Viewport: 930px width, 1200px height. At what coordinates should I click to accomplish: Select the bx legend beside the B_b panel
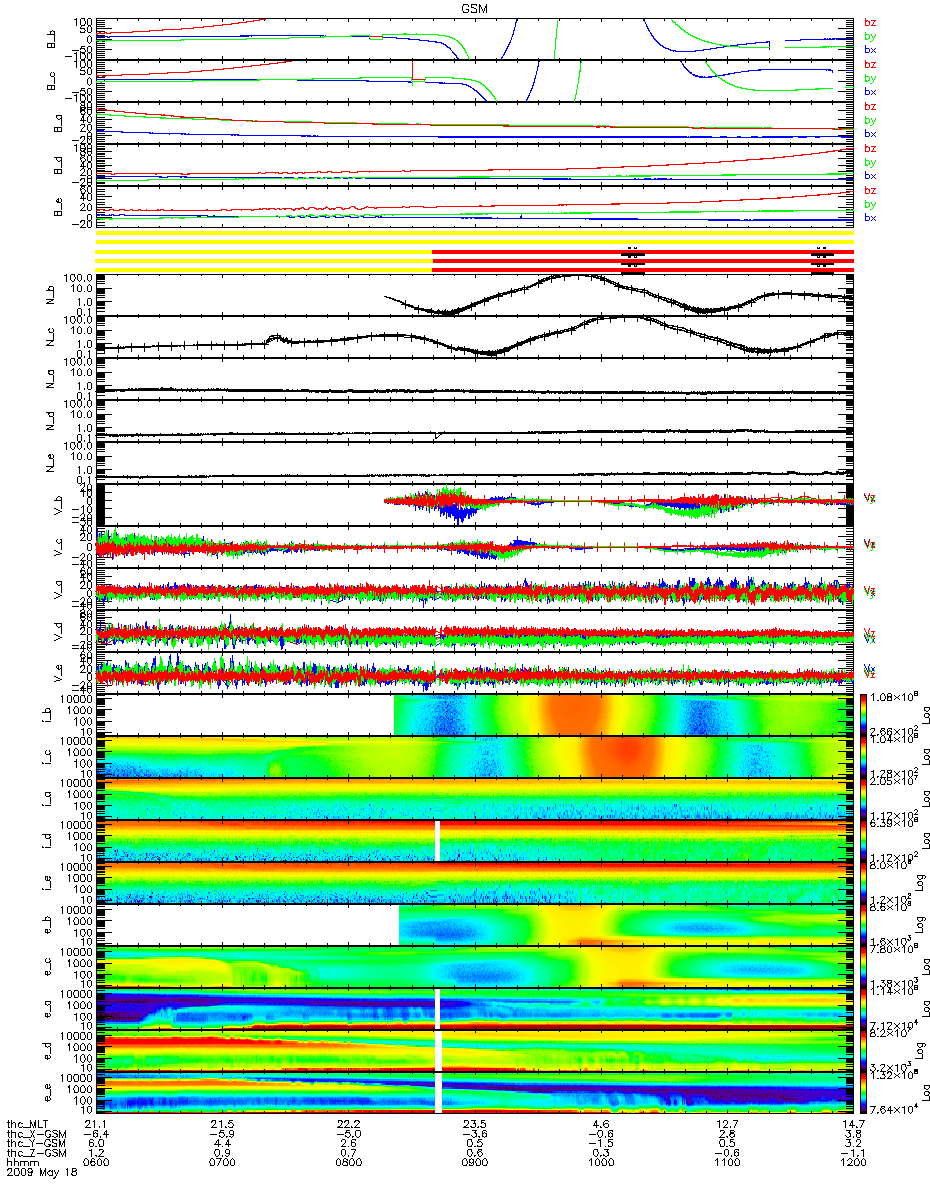(x=870, y=49)
